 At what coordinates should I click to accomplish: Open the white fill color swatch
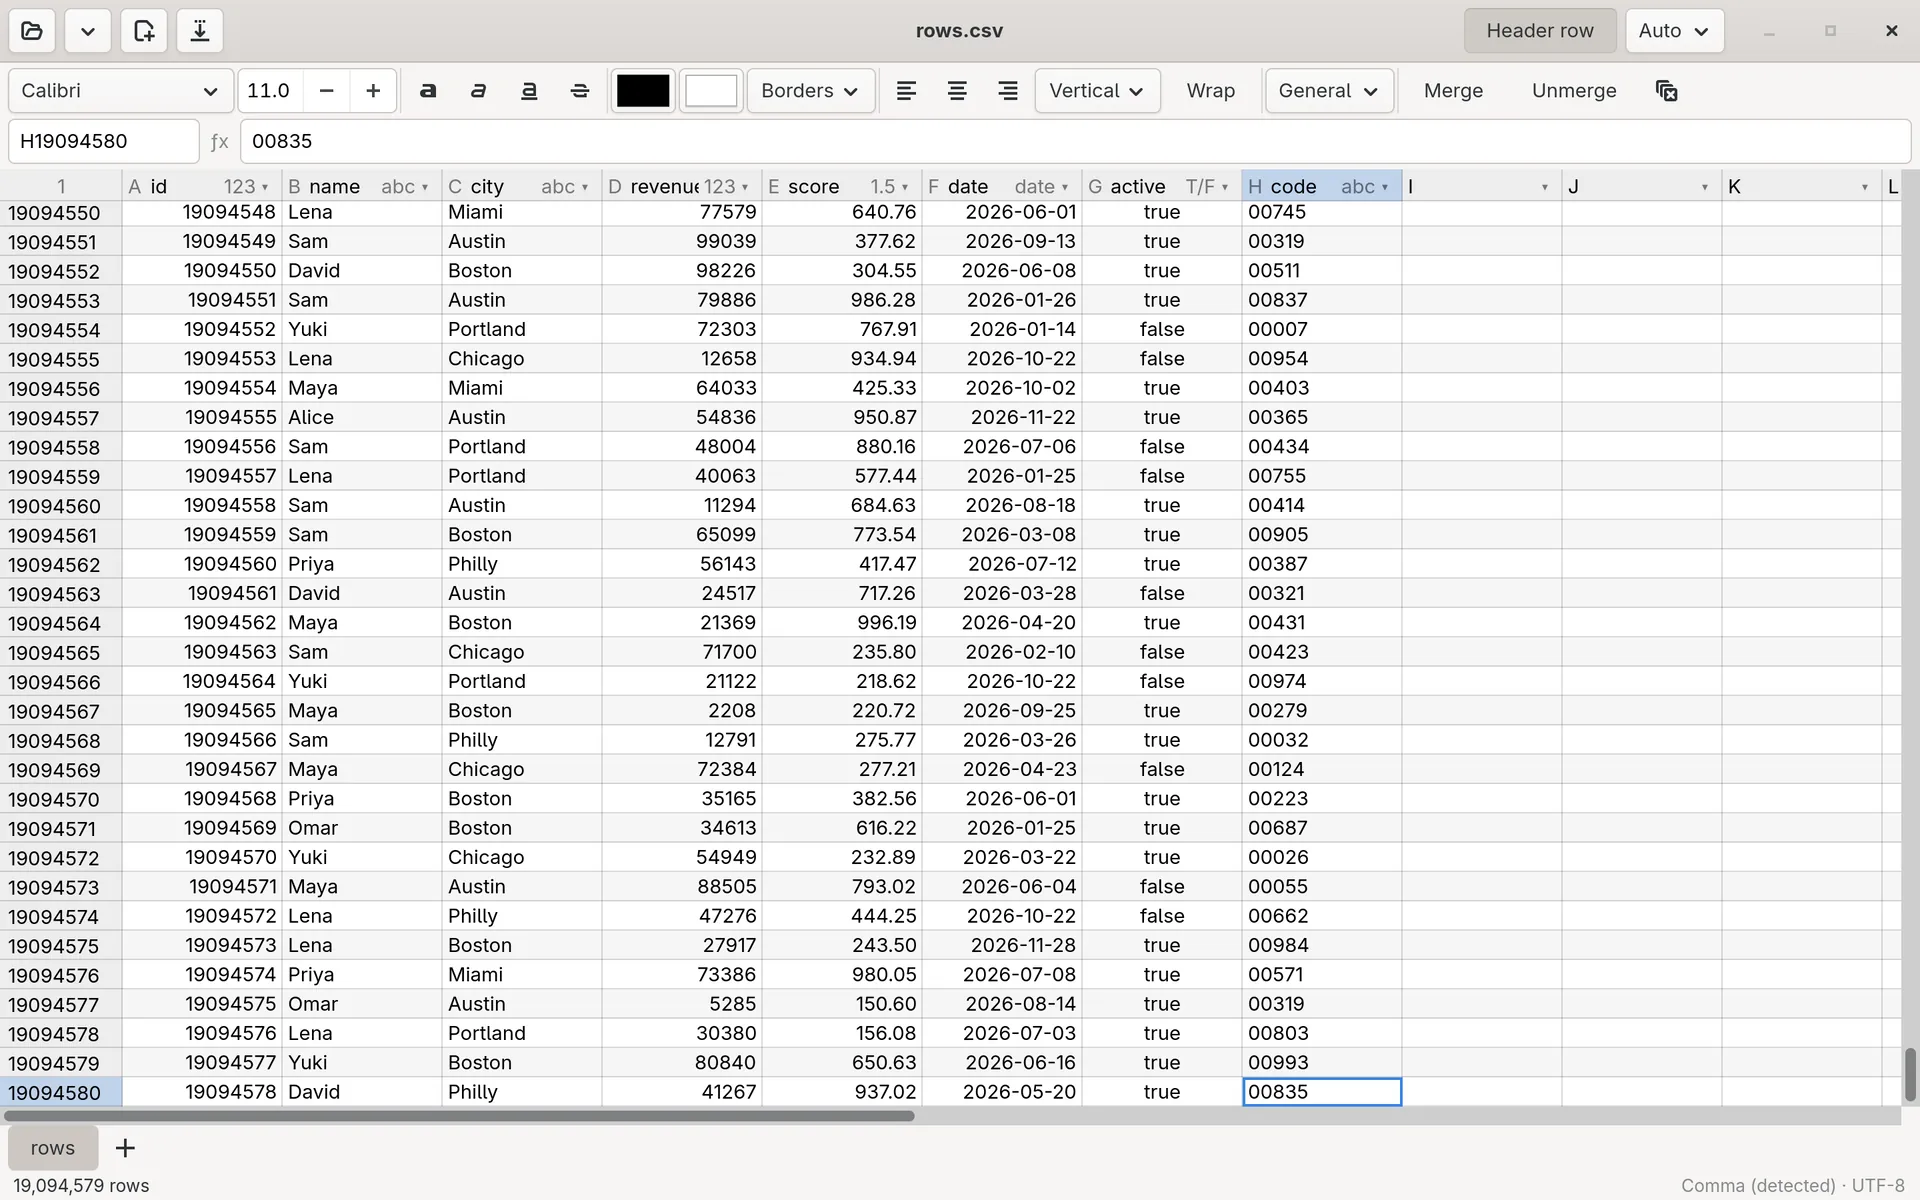point(711,91)
